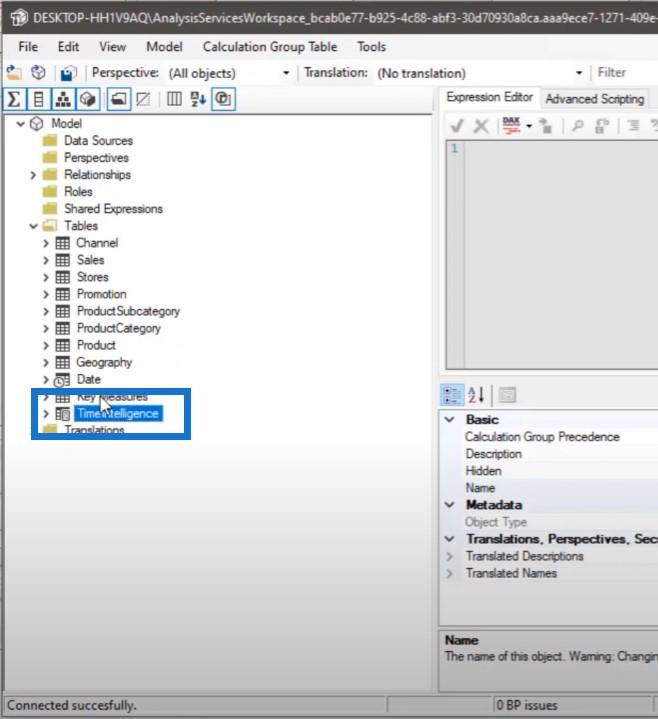Click the Tables open folder icon
This screenshot has height=719, width=658.
pyautogui.click(x=50, y=226)
